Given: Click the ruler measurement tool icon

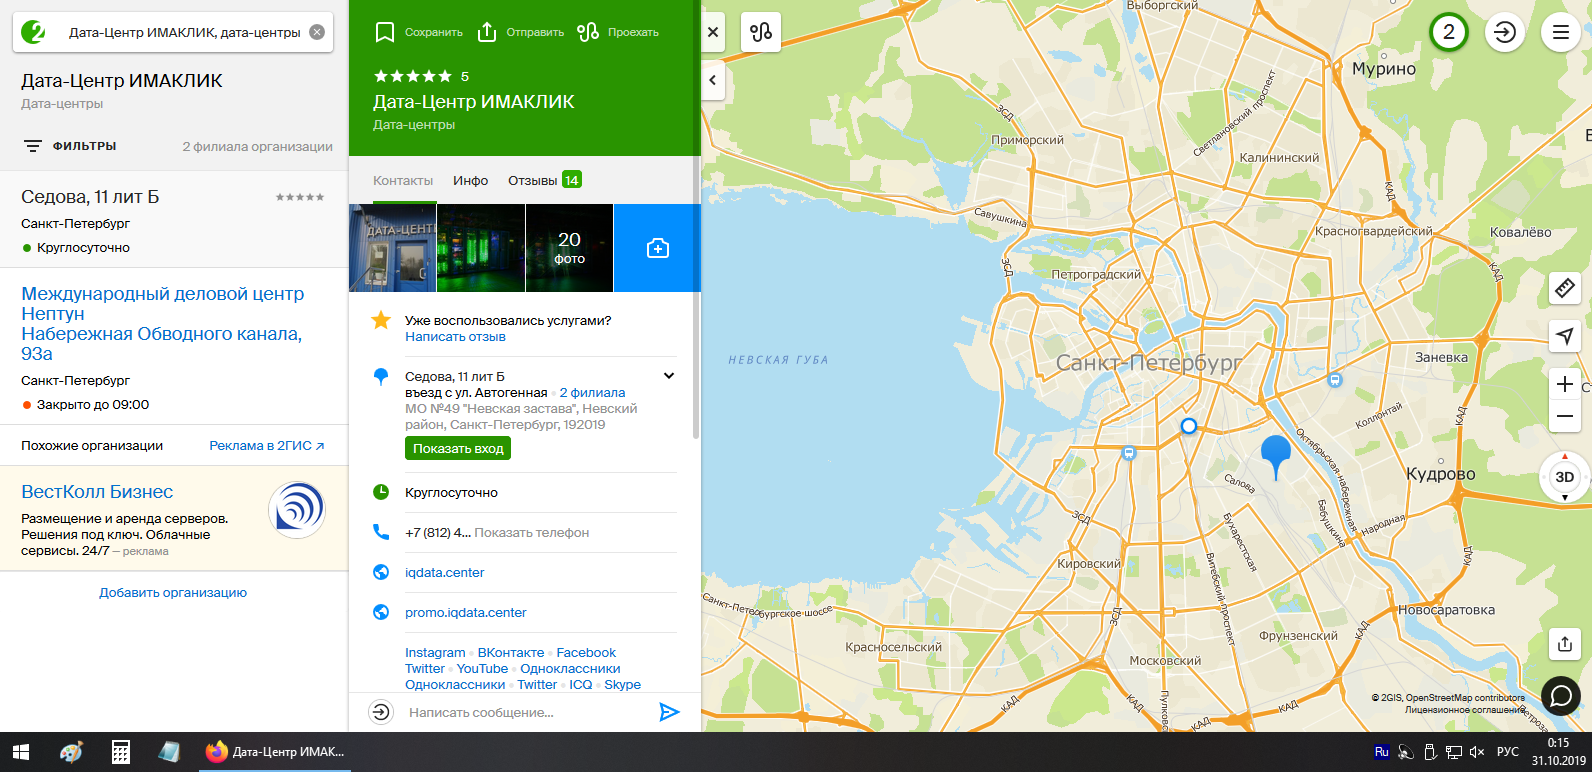Looking at the screenshot, I should click(x=1564, y=289).
